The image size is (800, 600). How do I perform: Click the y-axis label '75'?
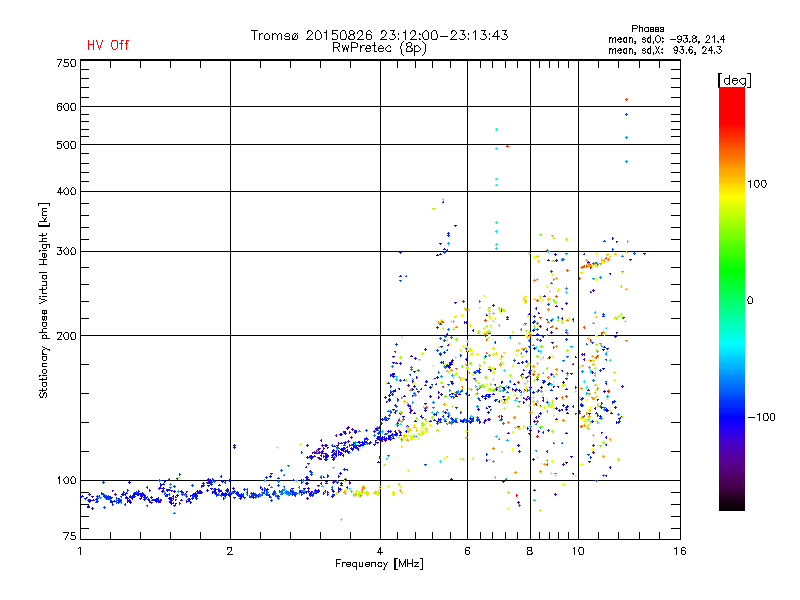pyautogui.click(x=70, y=536)
